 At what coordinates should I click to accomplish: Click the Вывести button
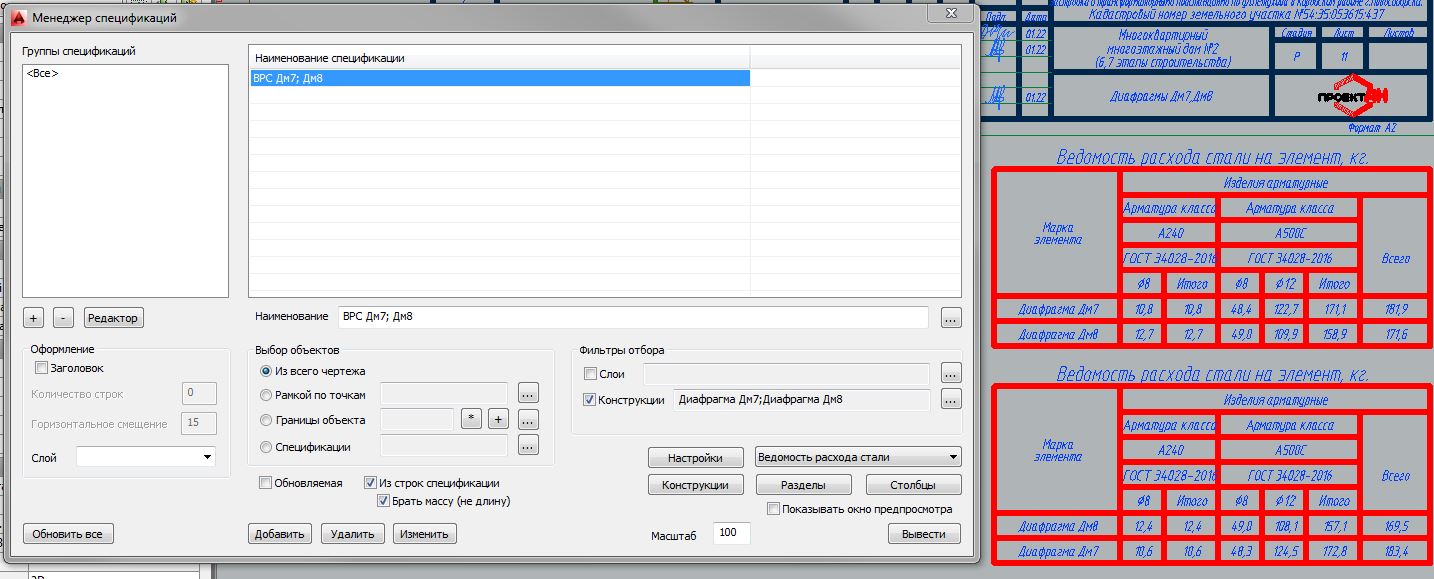[924, 534]
